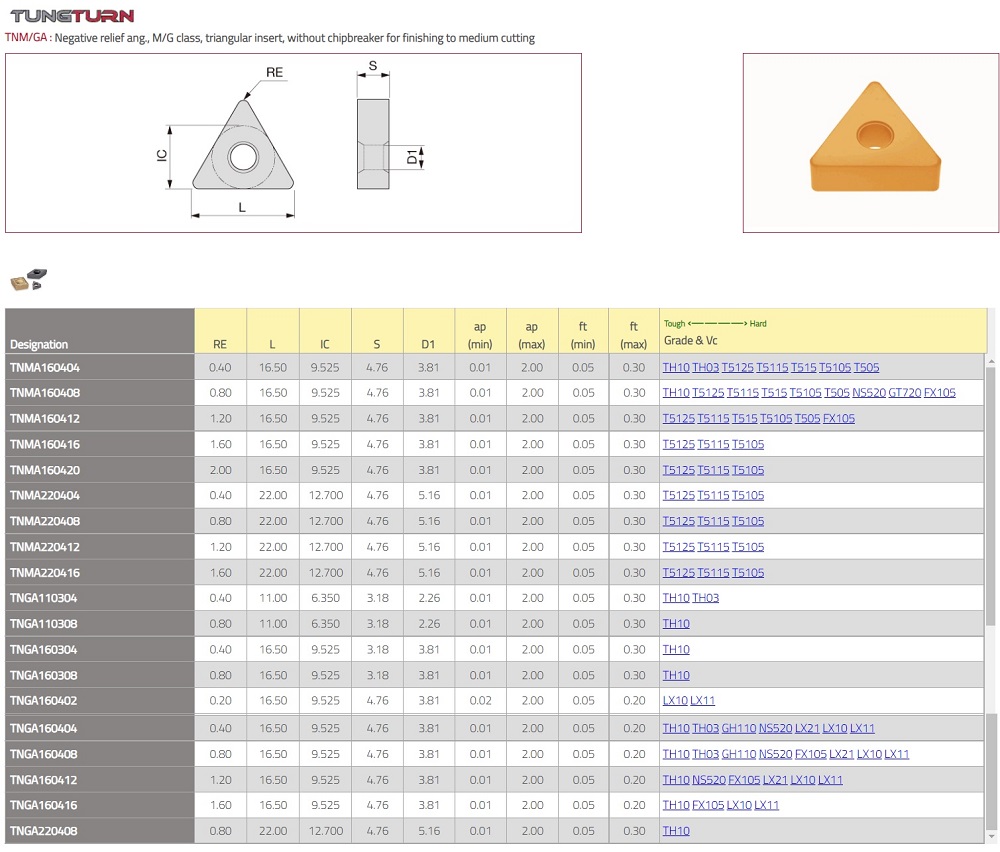Select the TNMA160404 designation cell

[99, 367]
